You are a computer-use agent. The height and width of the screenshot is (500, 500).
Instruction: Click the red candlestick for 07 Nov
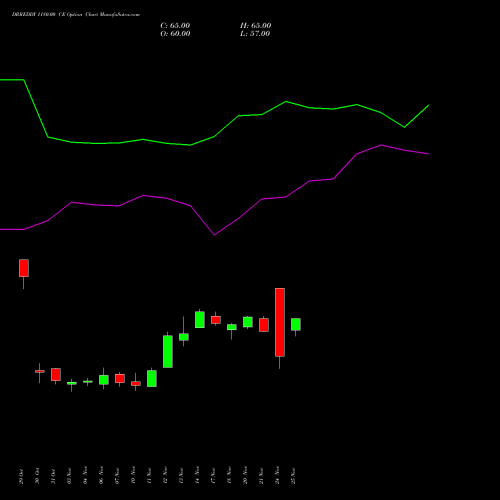coord(120,378)
